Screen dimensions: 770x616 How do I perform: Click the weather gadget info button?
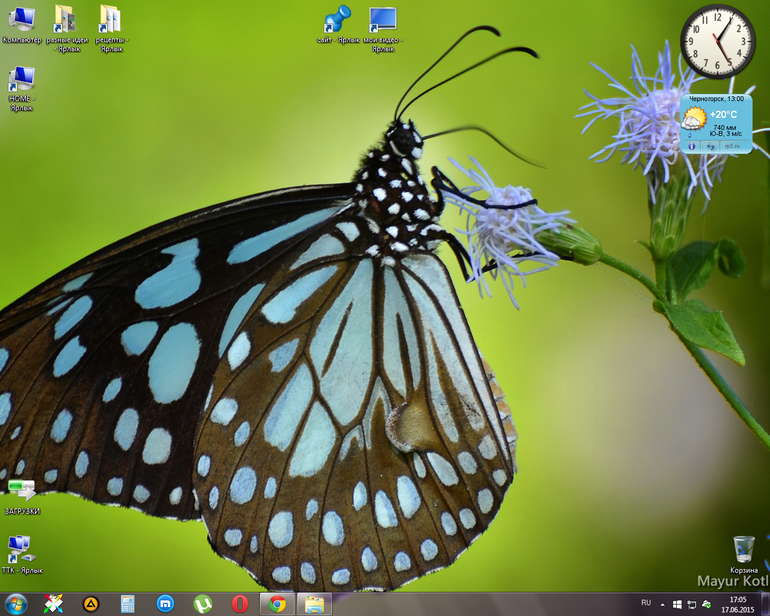[x=690, y=146]
